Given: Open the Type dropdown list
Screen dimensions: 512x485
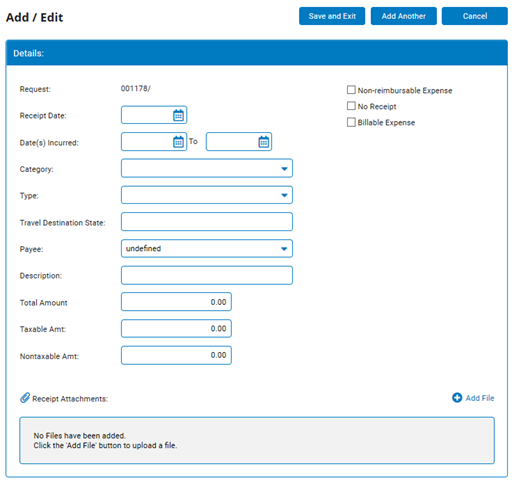Looking at the screenshot, I should tap(207, 195).
